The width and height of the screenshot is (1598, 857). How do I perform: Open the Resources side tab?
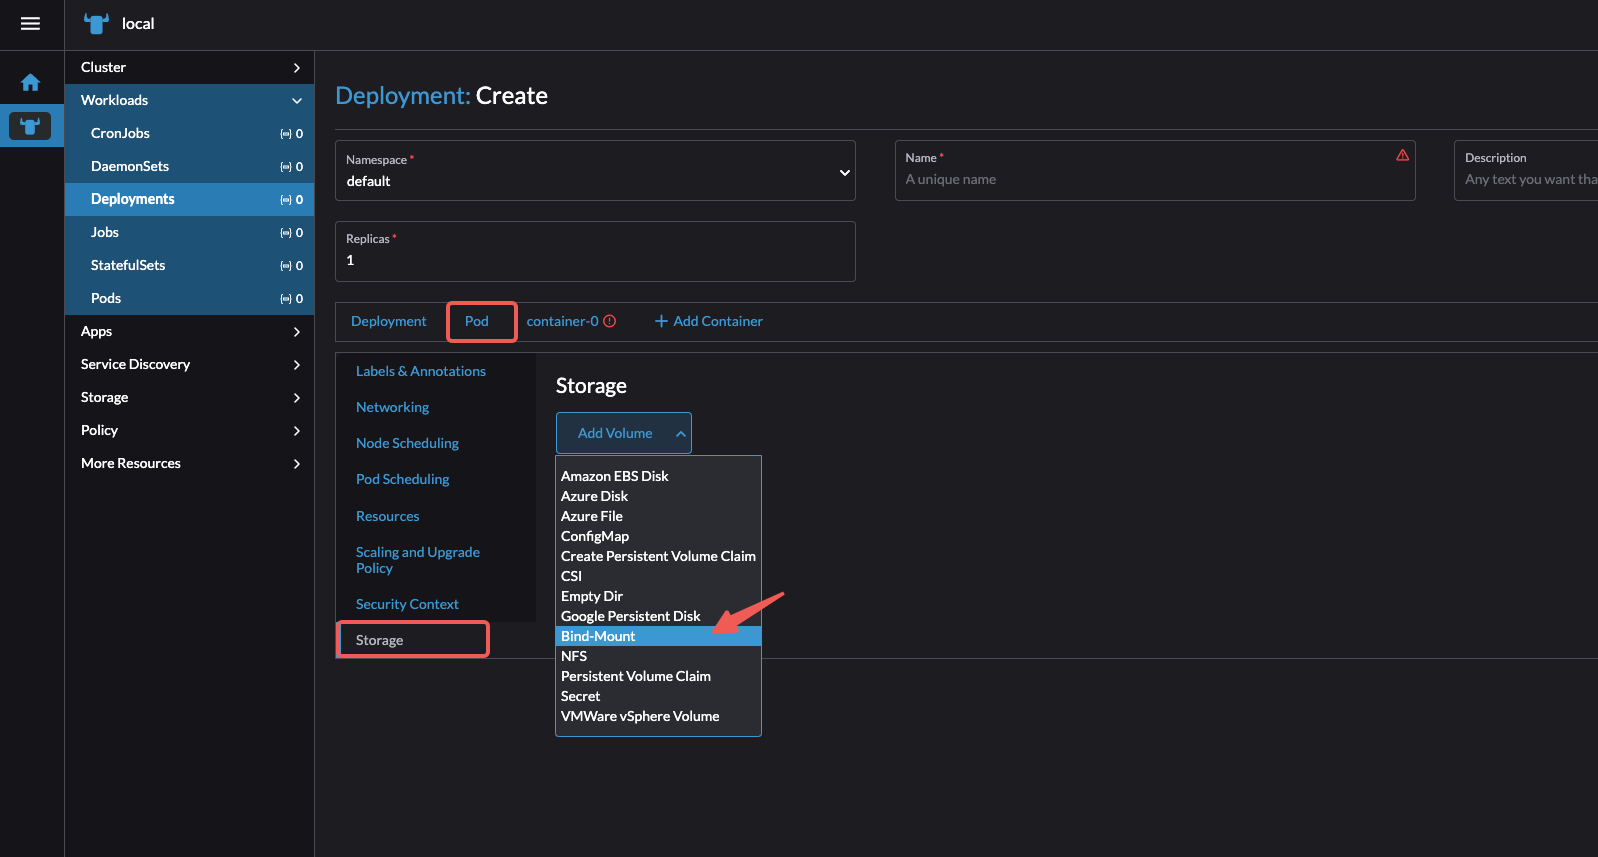pyautogui.click(x=388, y=516)
